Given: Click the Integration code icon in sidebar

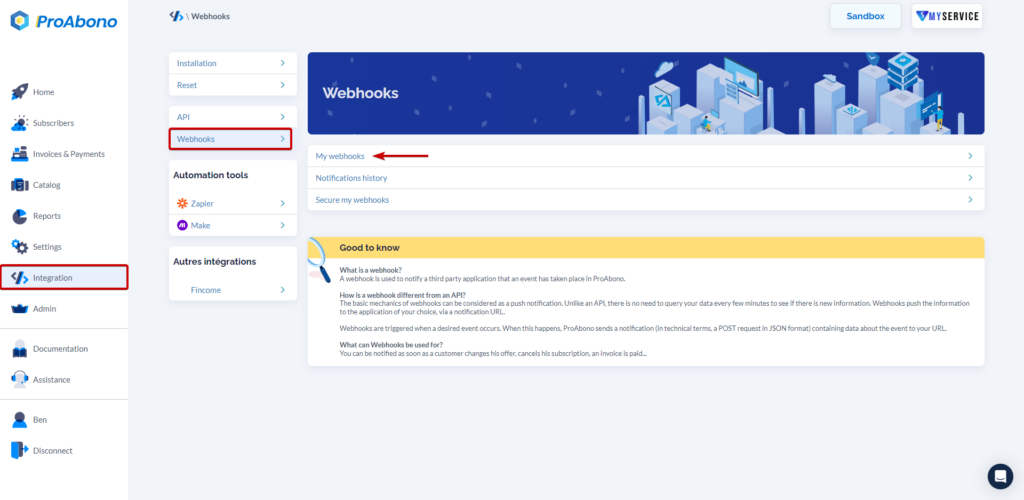Looking at the screenshot, I should pyautogui.click(x=20, y=278).
